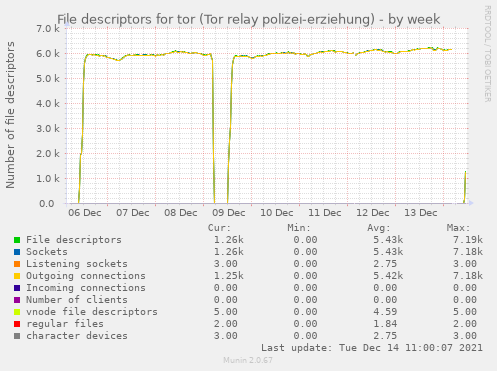Click the '06 Dec' x-axis label

(85, 213)
